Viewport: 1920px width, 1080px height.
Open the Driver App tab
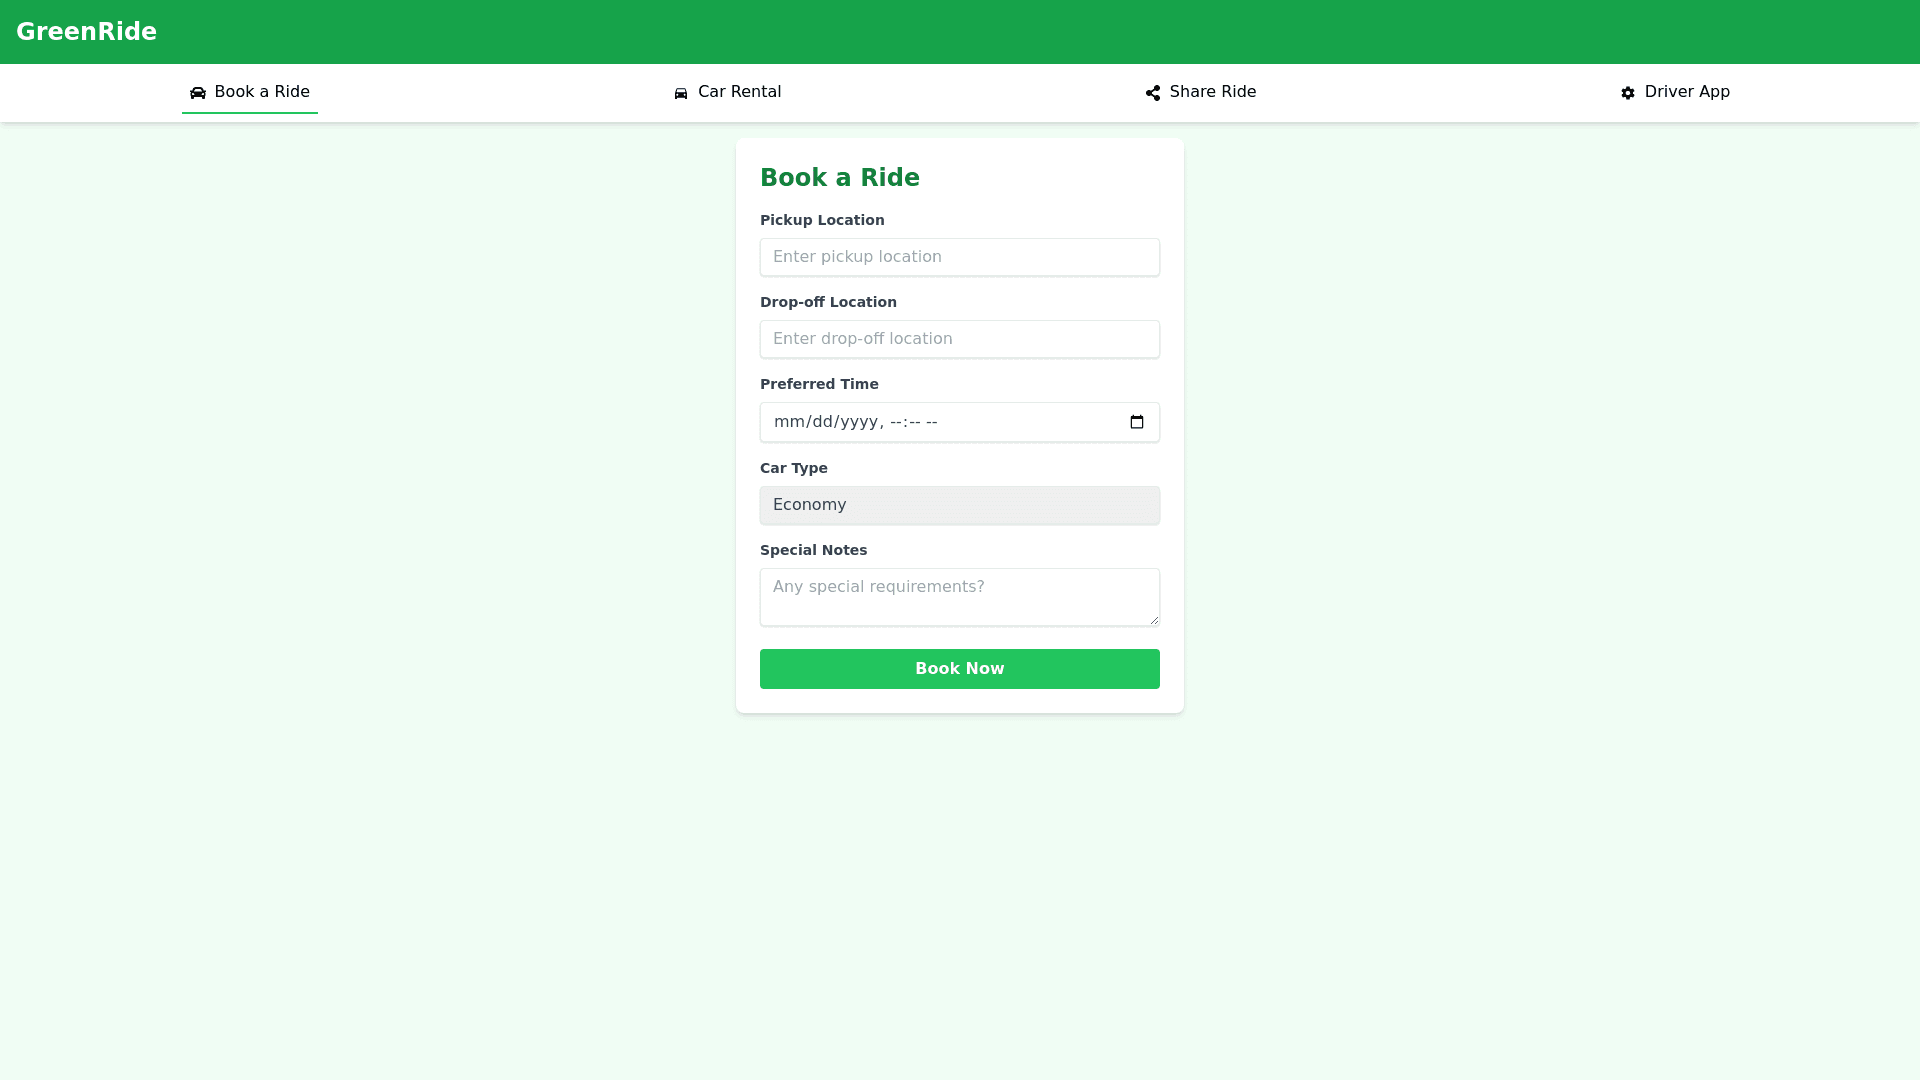(x=1676, y=92)
